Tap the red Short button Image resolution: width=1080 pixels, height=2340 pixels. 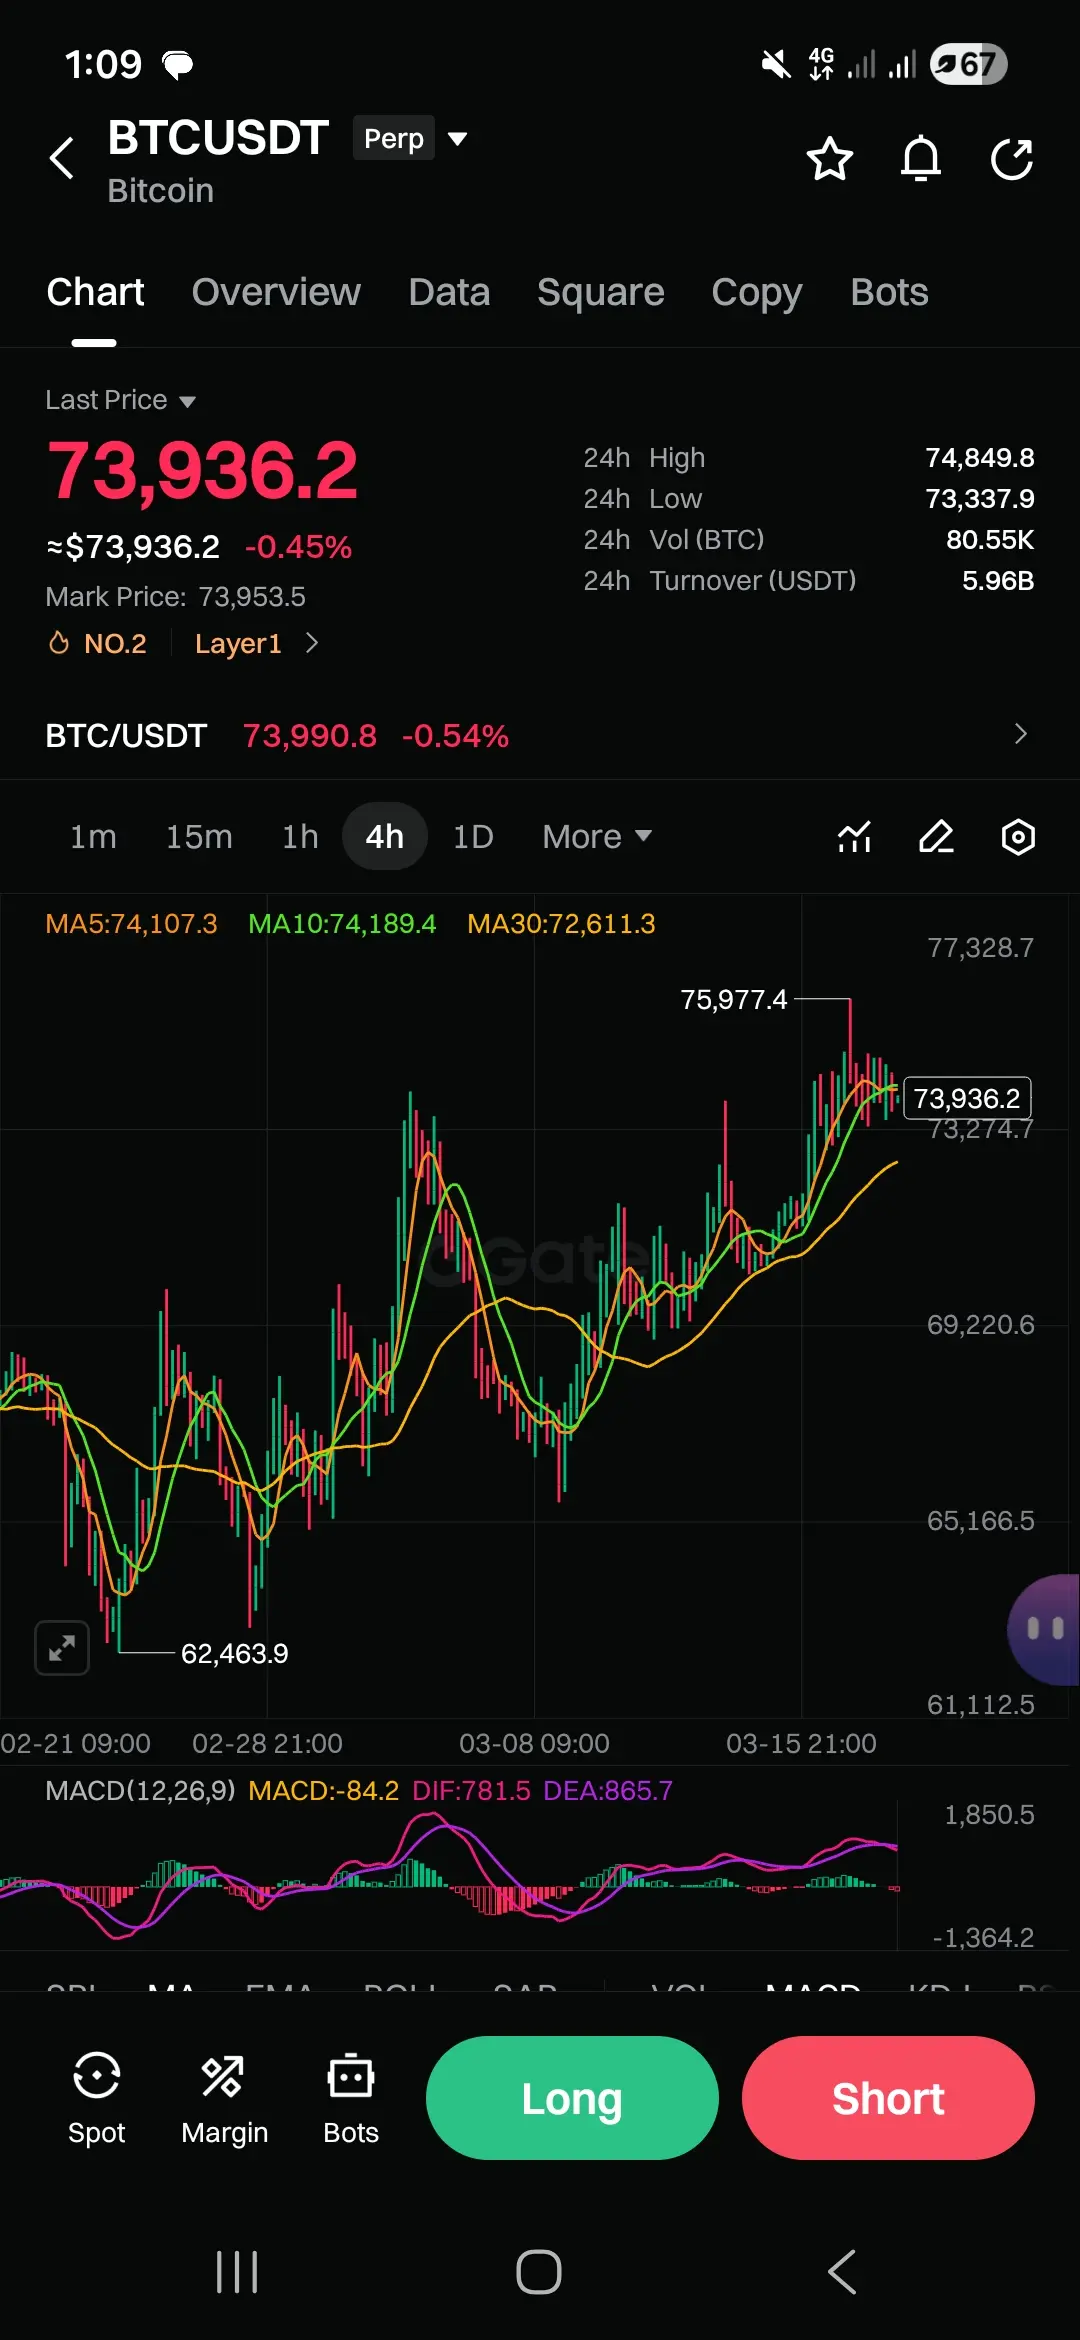tap(888, 2098)
